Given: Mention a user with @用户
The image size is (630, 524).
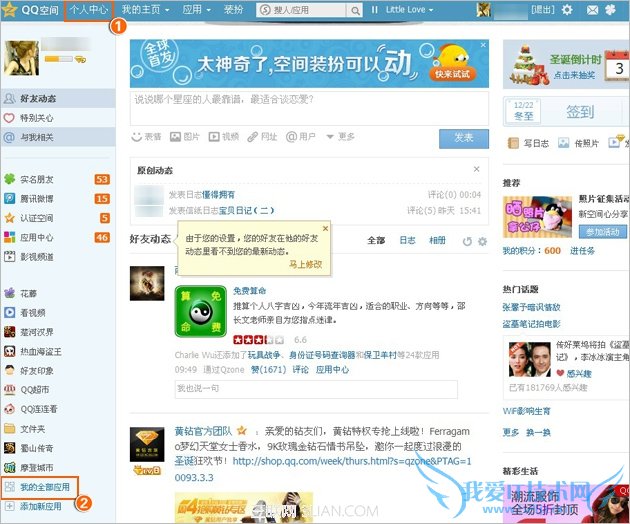Looking at the screenshot, I should coord(301,137).
